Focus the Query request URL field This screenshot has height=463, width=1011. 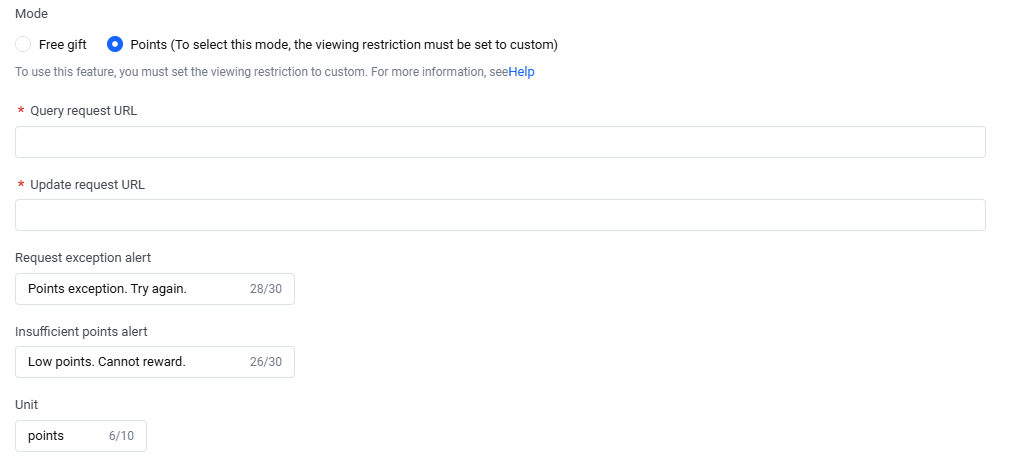tap(500, 142)
